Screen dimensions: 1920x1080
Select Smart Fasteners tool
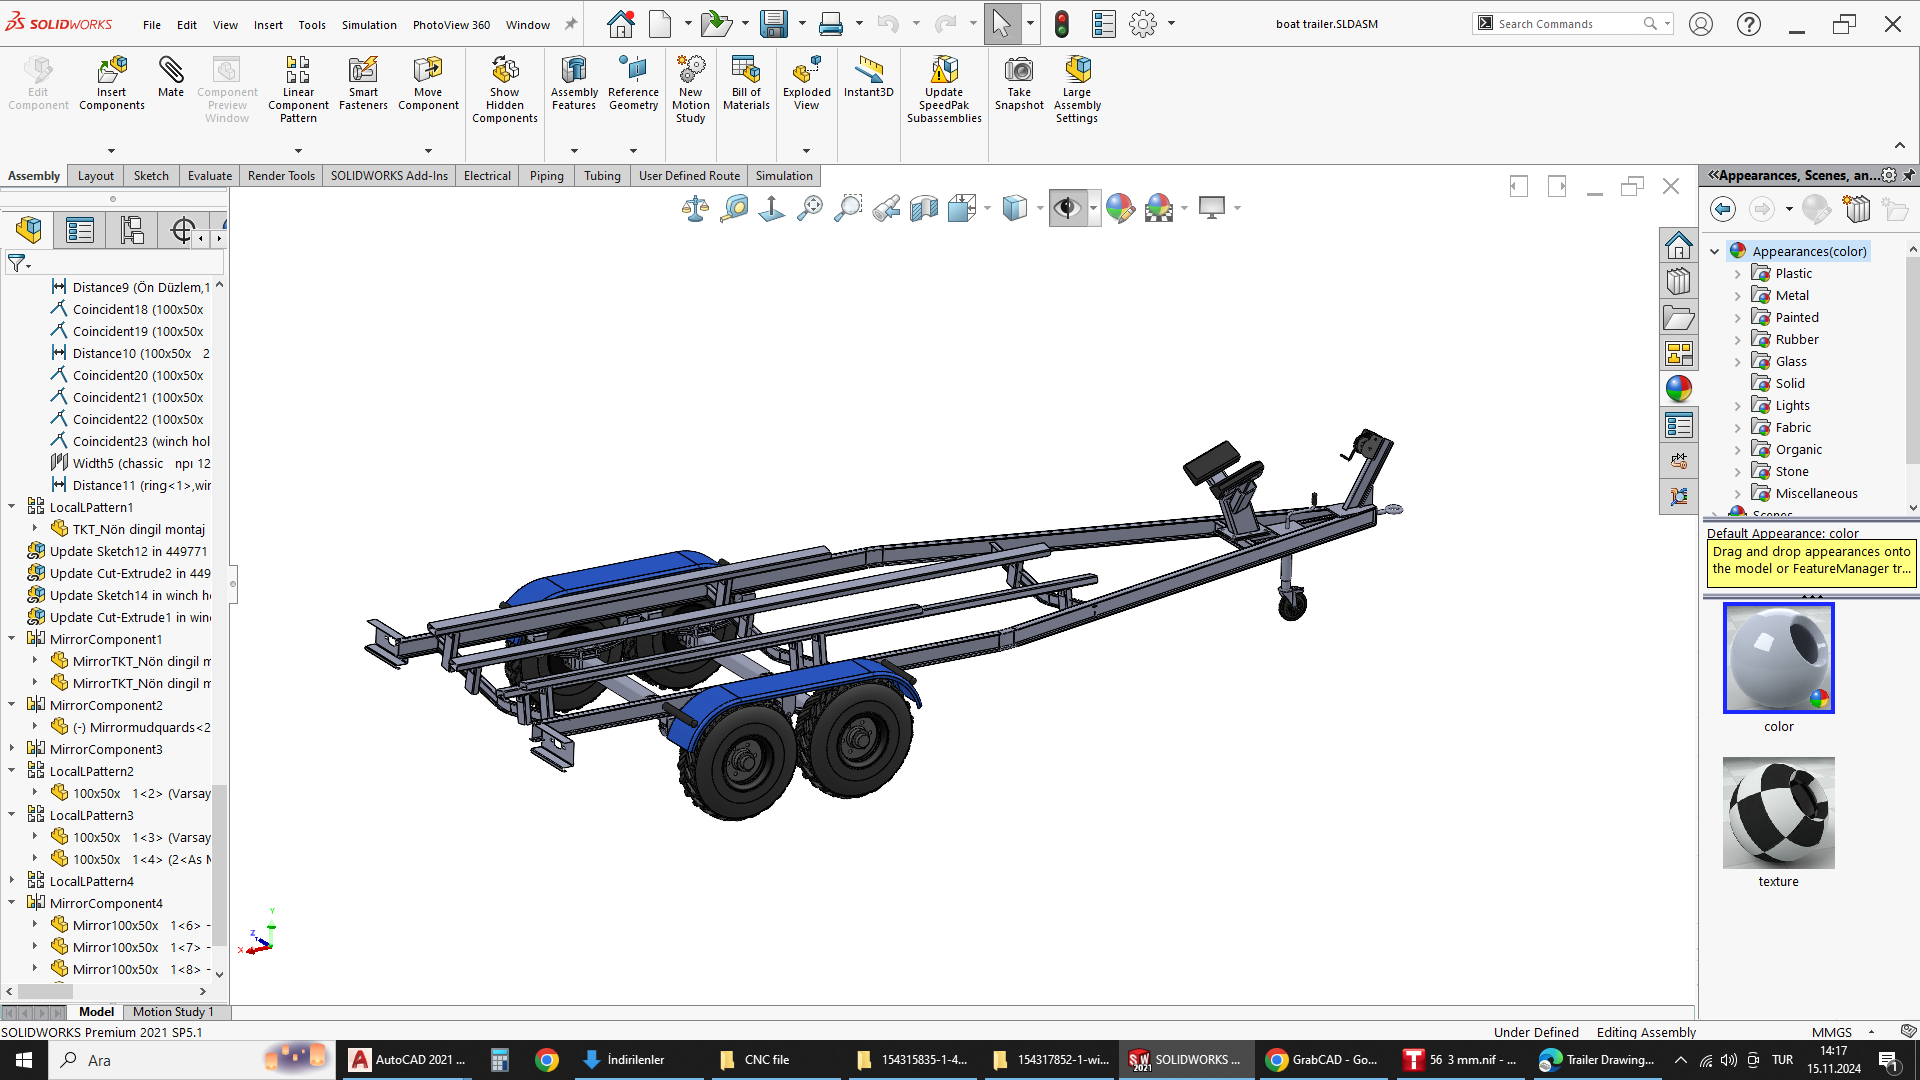pyautogui.click(x=363, y=71)
